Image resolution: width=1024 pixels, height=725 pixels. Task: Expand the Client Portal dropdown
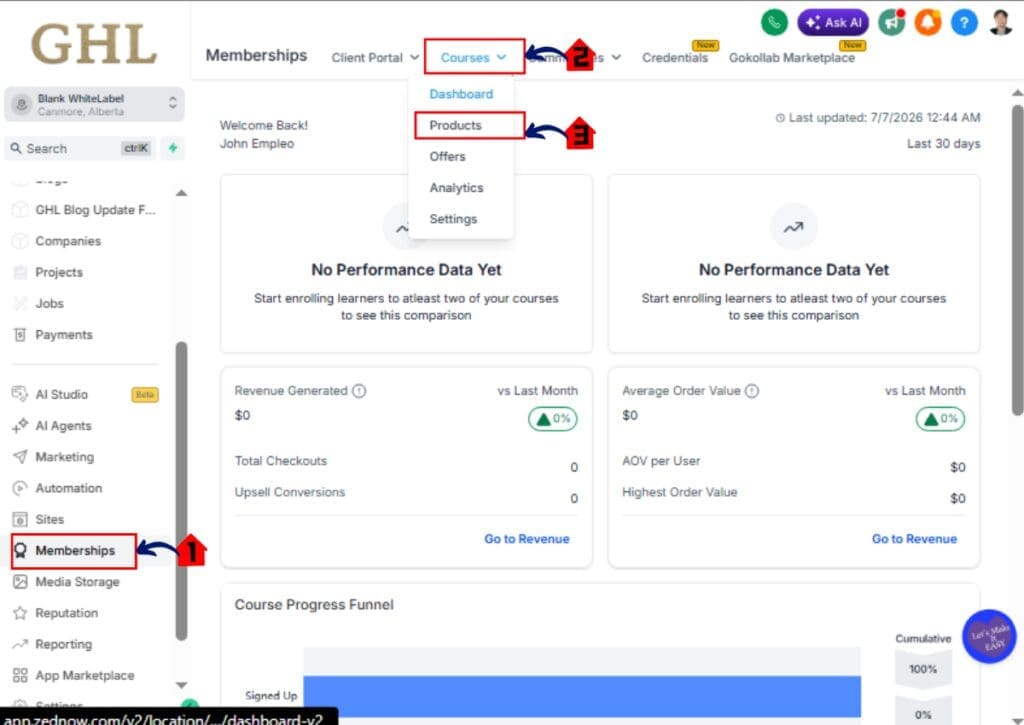tap(375, 57)
